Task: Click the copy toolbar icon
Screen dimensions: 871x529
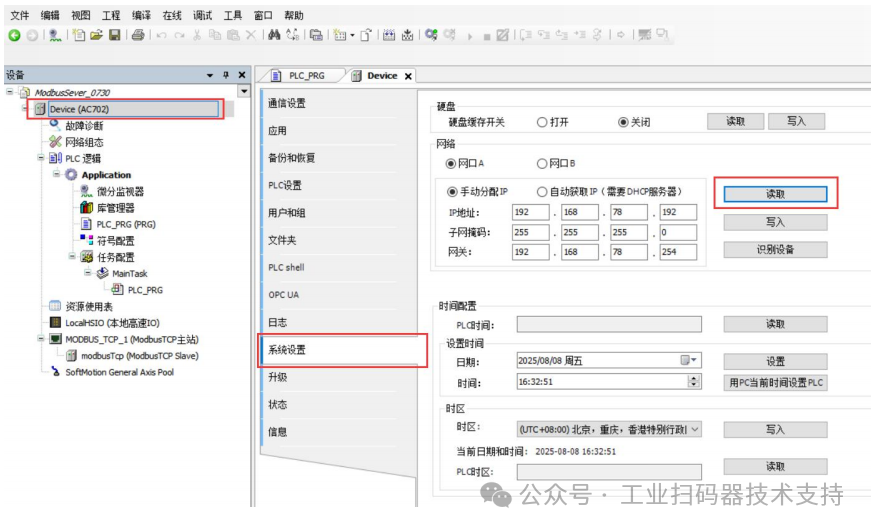Action: pos(214,35)
